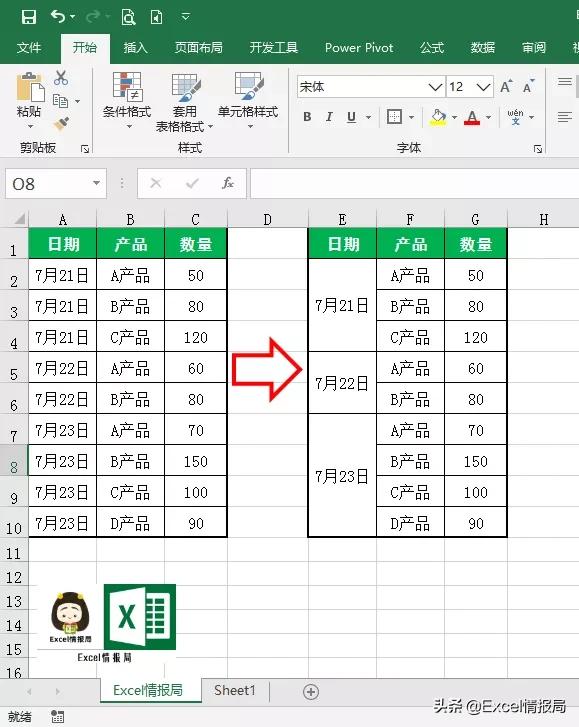Click cell F10 with D产品
Viewport: 579px width, 727px height.
tap(410, 523)
